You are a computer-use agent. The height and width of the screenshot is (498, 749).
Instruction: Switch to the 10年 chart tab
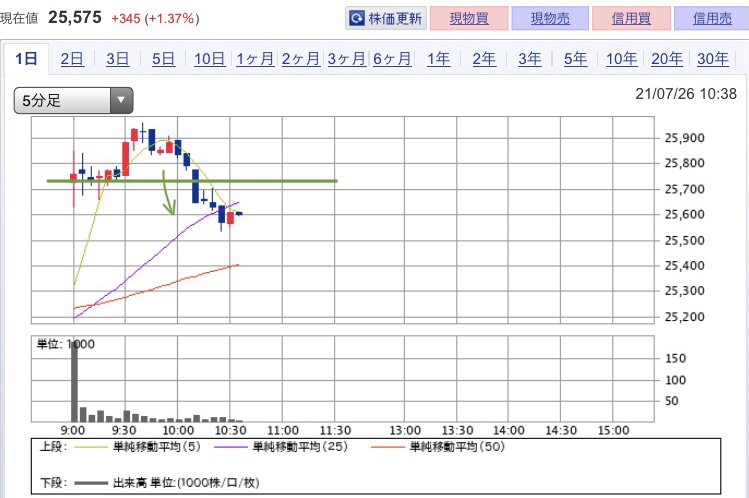(621, 59)
